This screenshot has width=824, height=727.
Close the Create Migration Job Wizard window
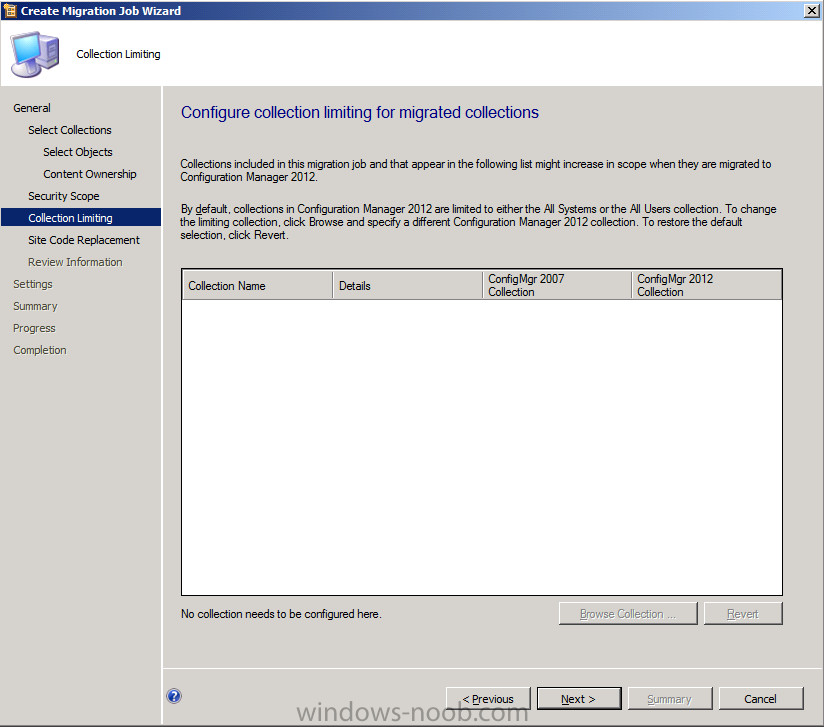pyautogui.click(x=811, y=11)
